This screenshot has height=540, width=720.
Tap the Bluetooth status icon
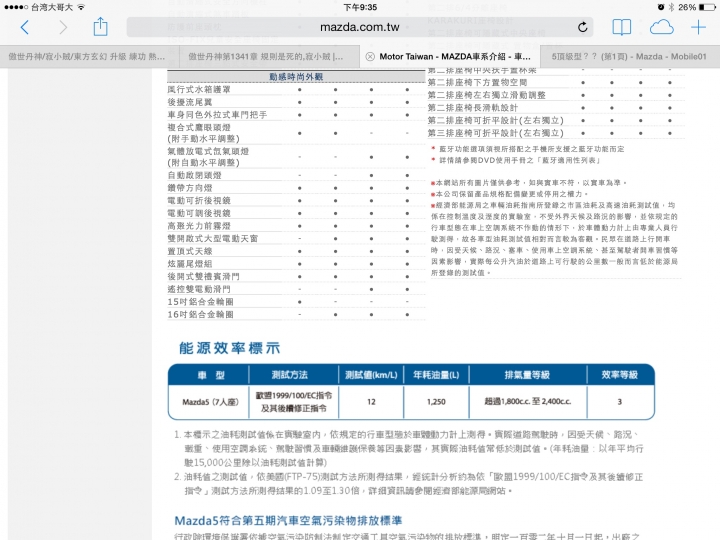point(671,7)
